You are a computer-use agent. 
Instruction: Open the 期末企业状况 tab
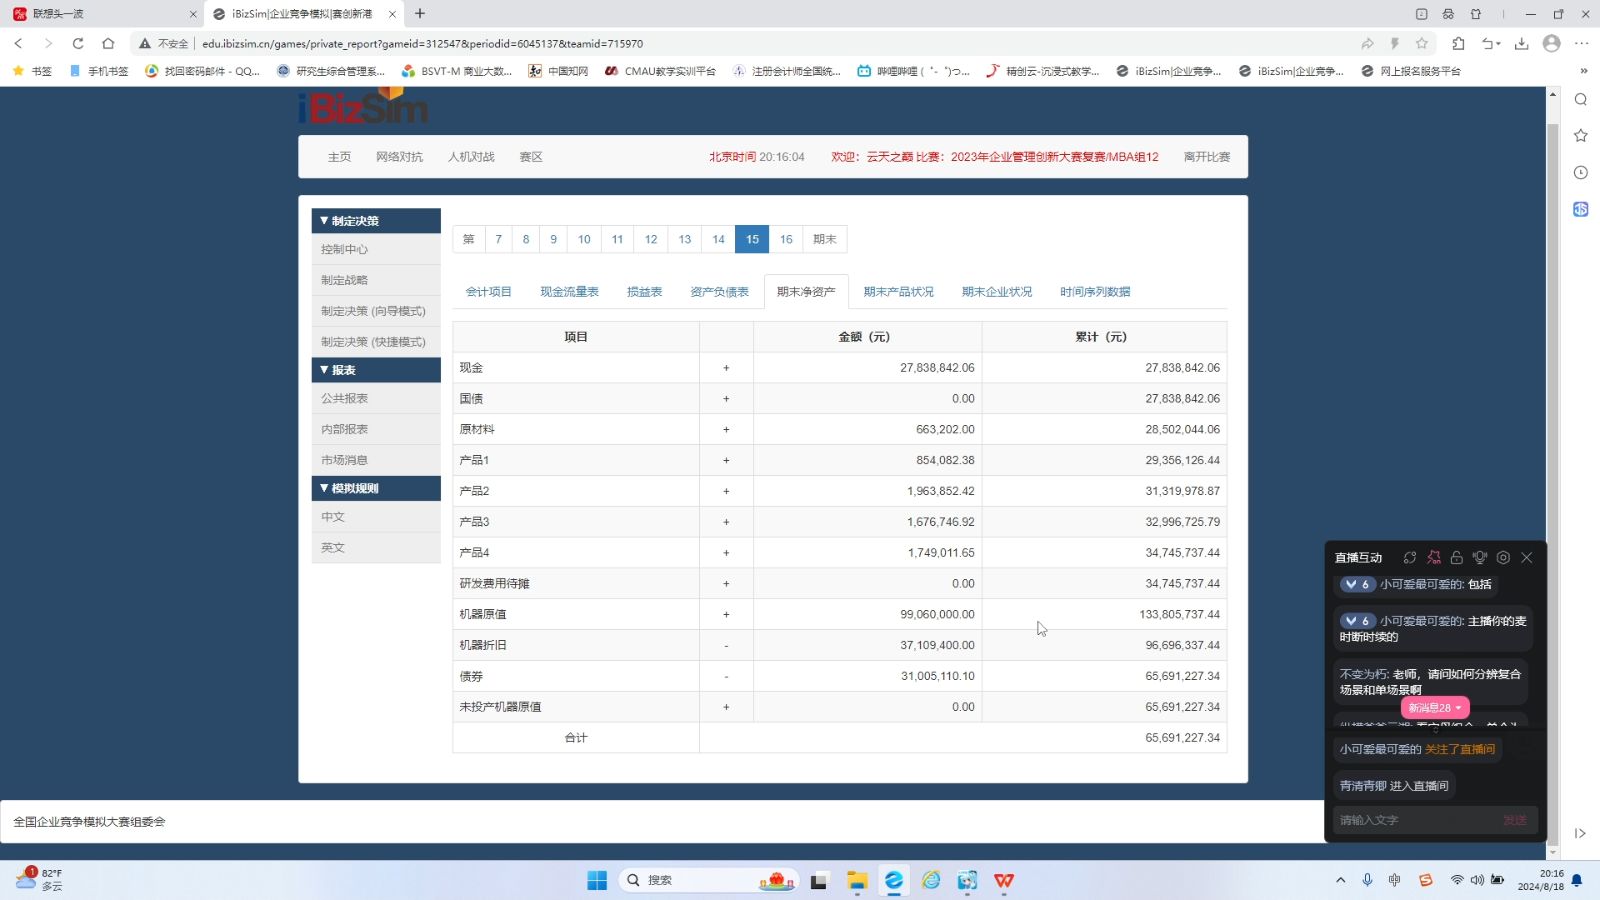pos(997,292)
